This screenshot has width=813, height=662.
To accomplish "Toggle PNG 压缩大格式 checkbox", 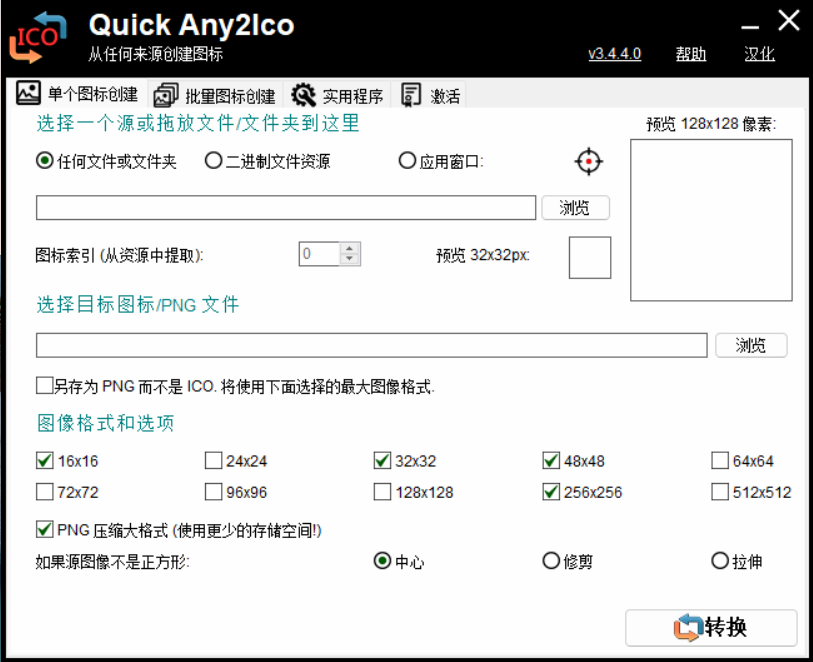I will click(x=45, y=529).
